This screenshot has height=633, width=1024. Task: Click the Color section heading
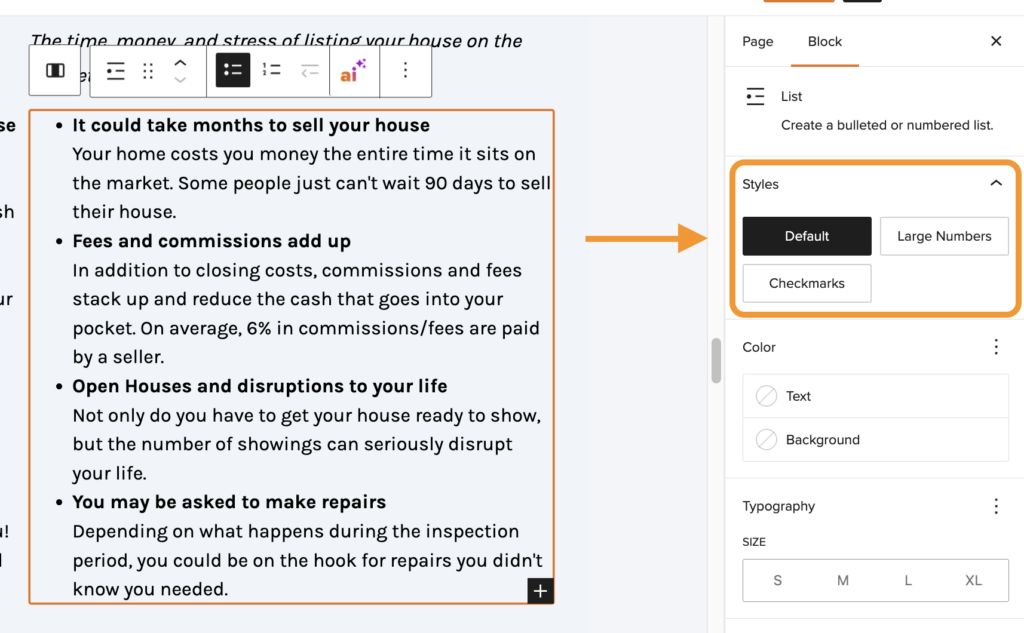[x=758, y=347]
